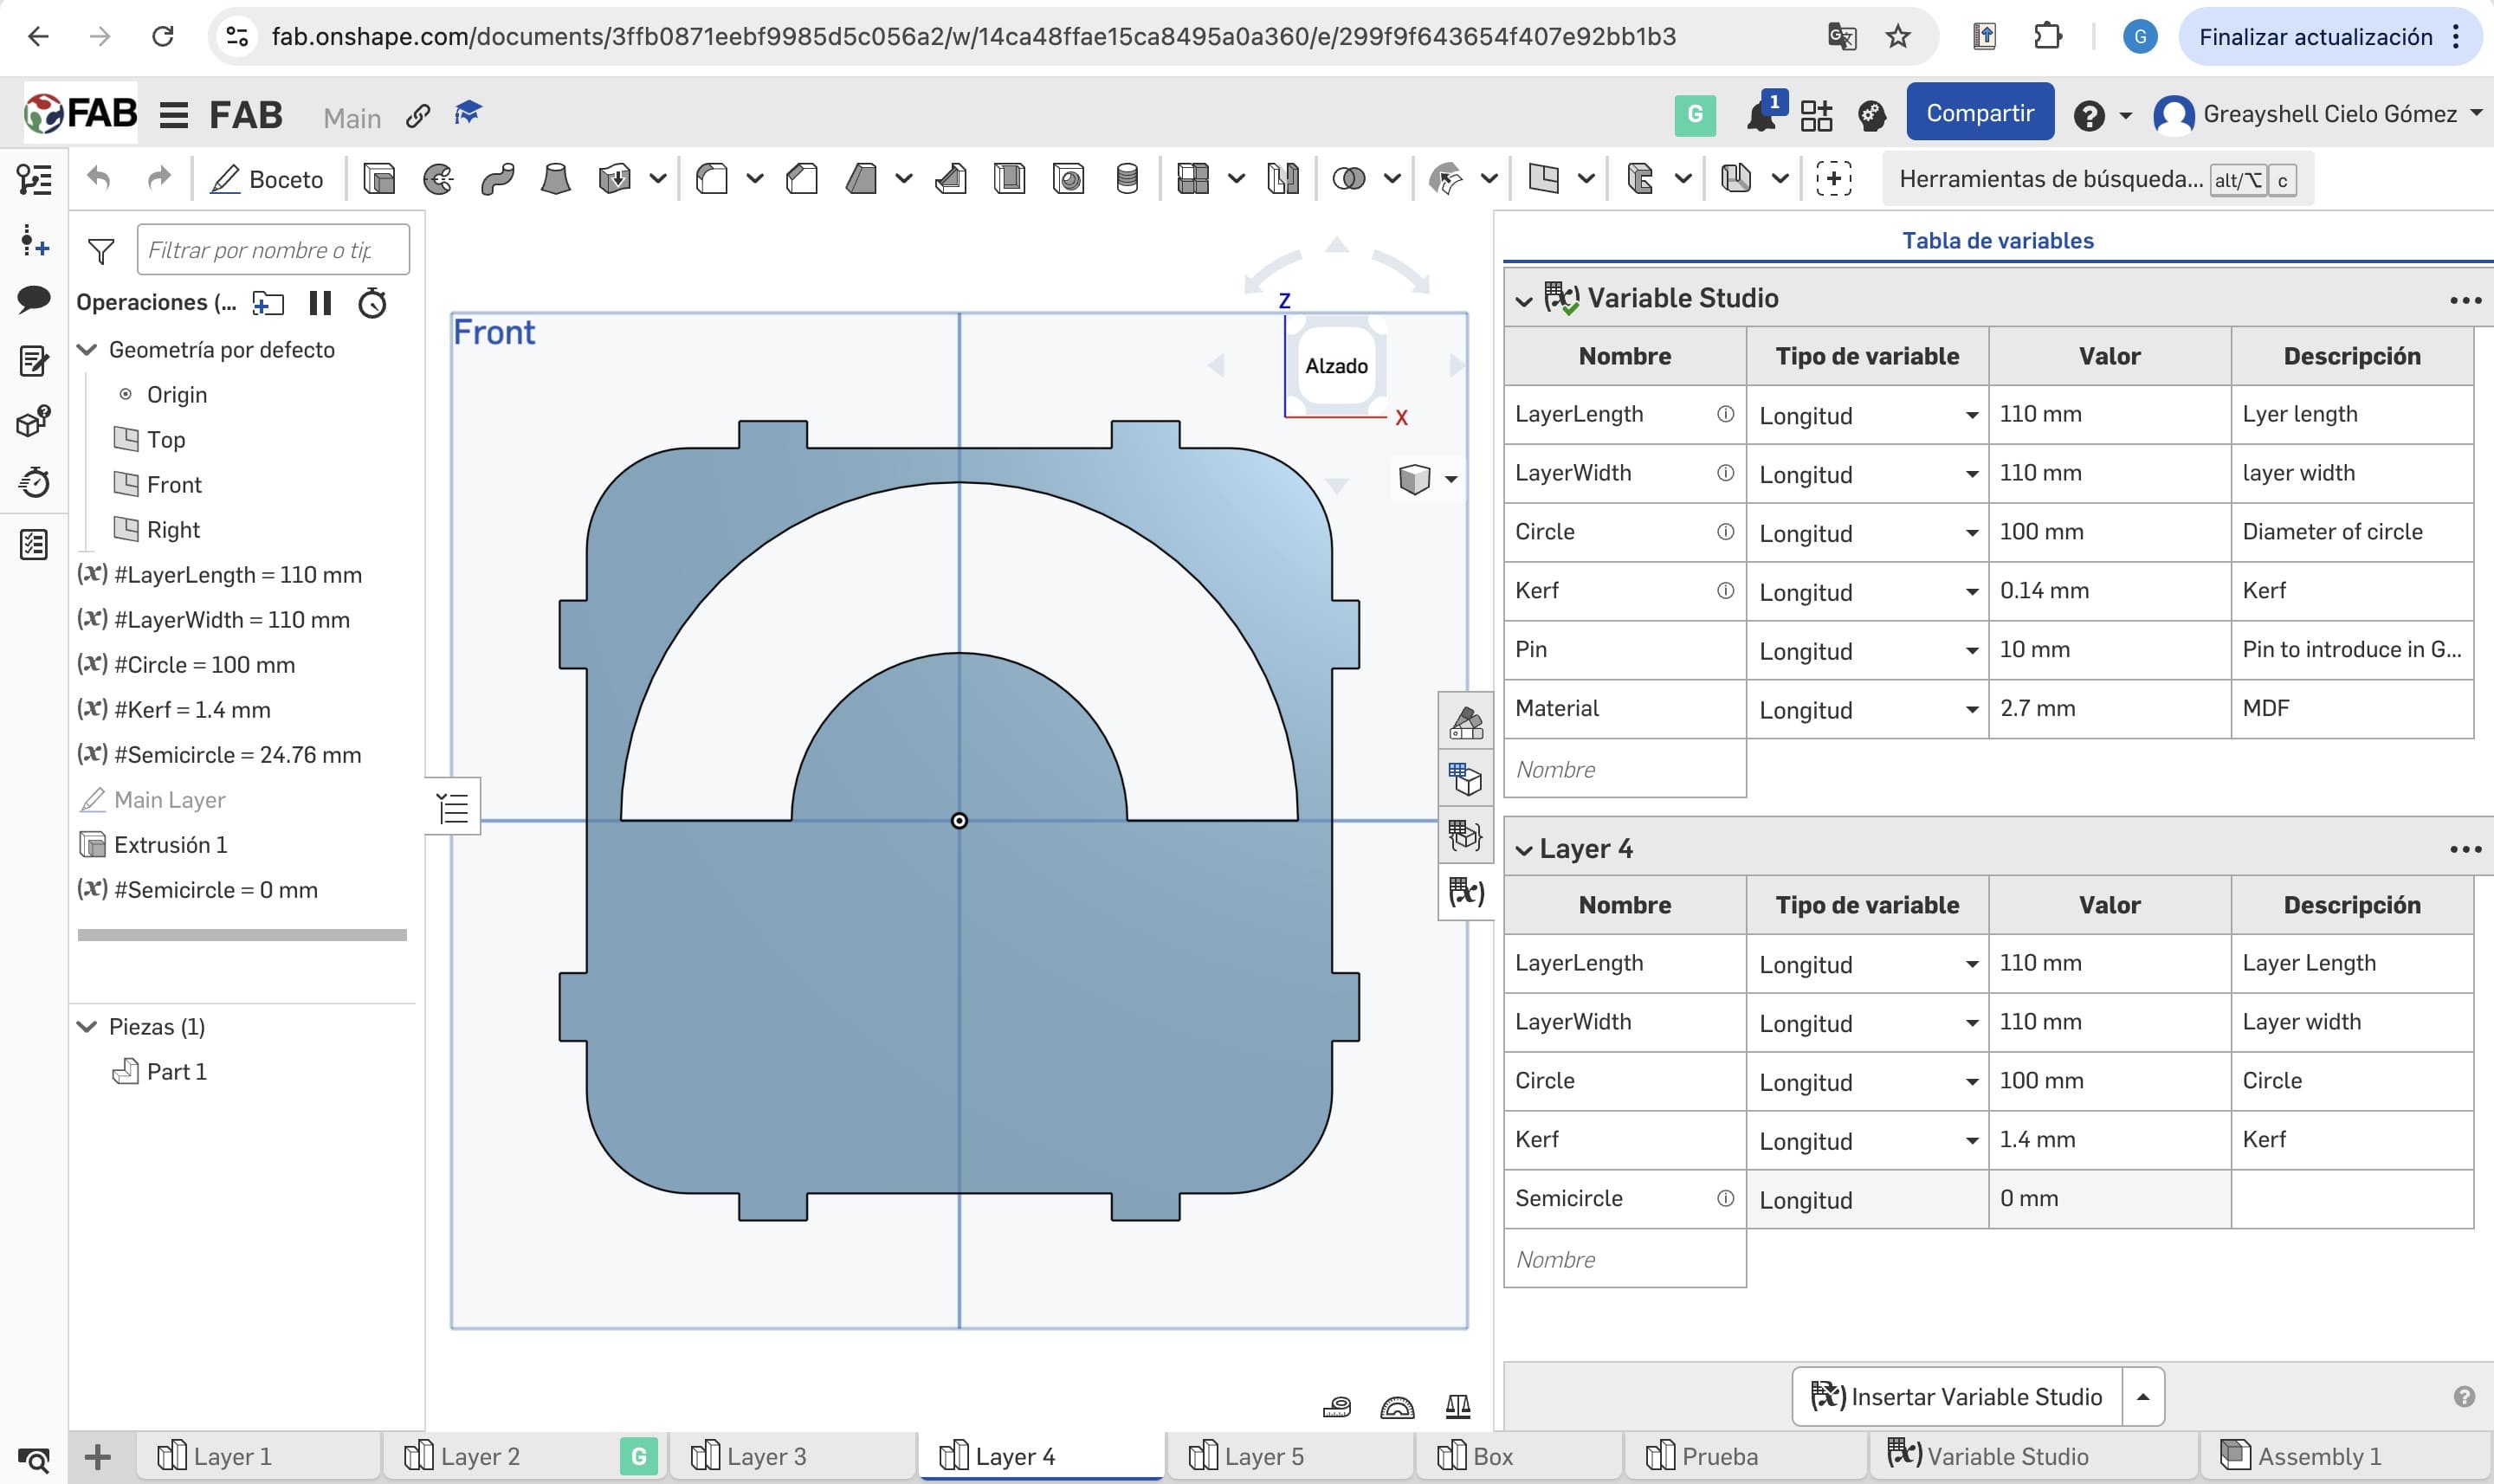Open the Assembly 1 tab

(2318, 1456)
